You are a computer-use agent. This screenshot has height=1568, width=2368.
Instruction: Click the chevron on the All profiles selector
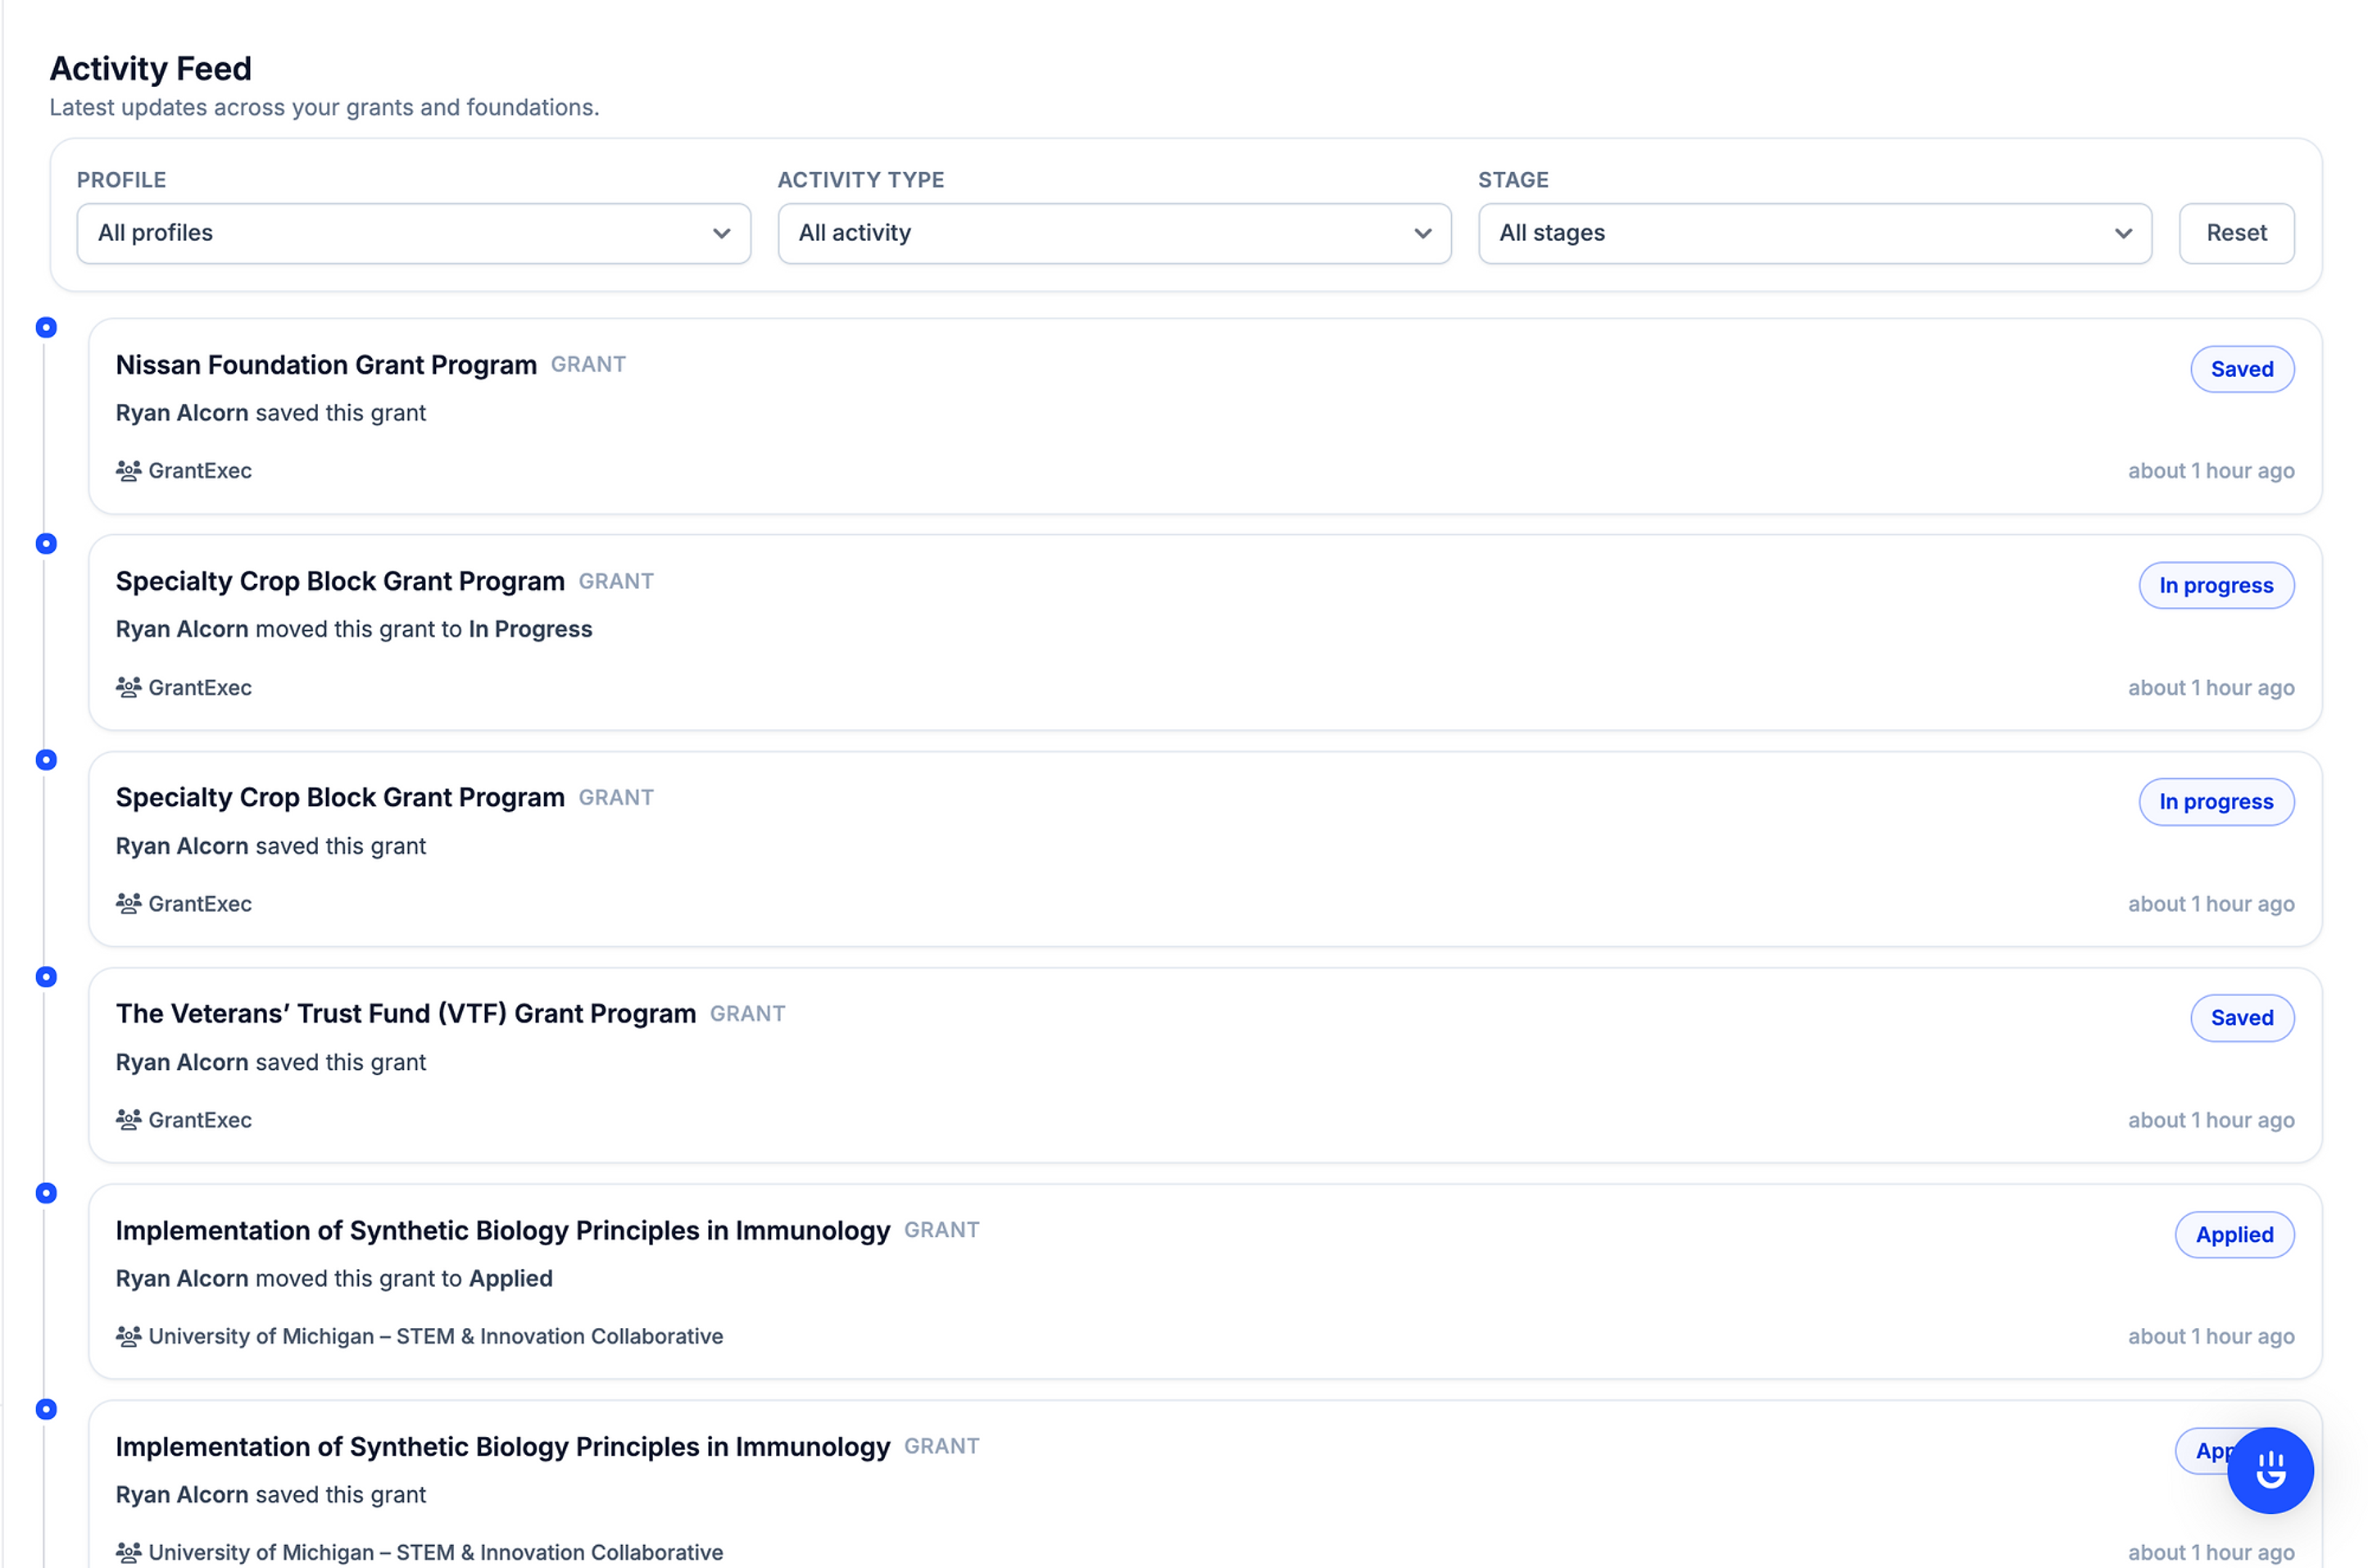point(722,233)
